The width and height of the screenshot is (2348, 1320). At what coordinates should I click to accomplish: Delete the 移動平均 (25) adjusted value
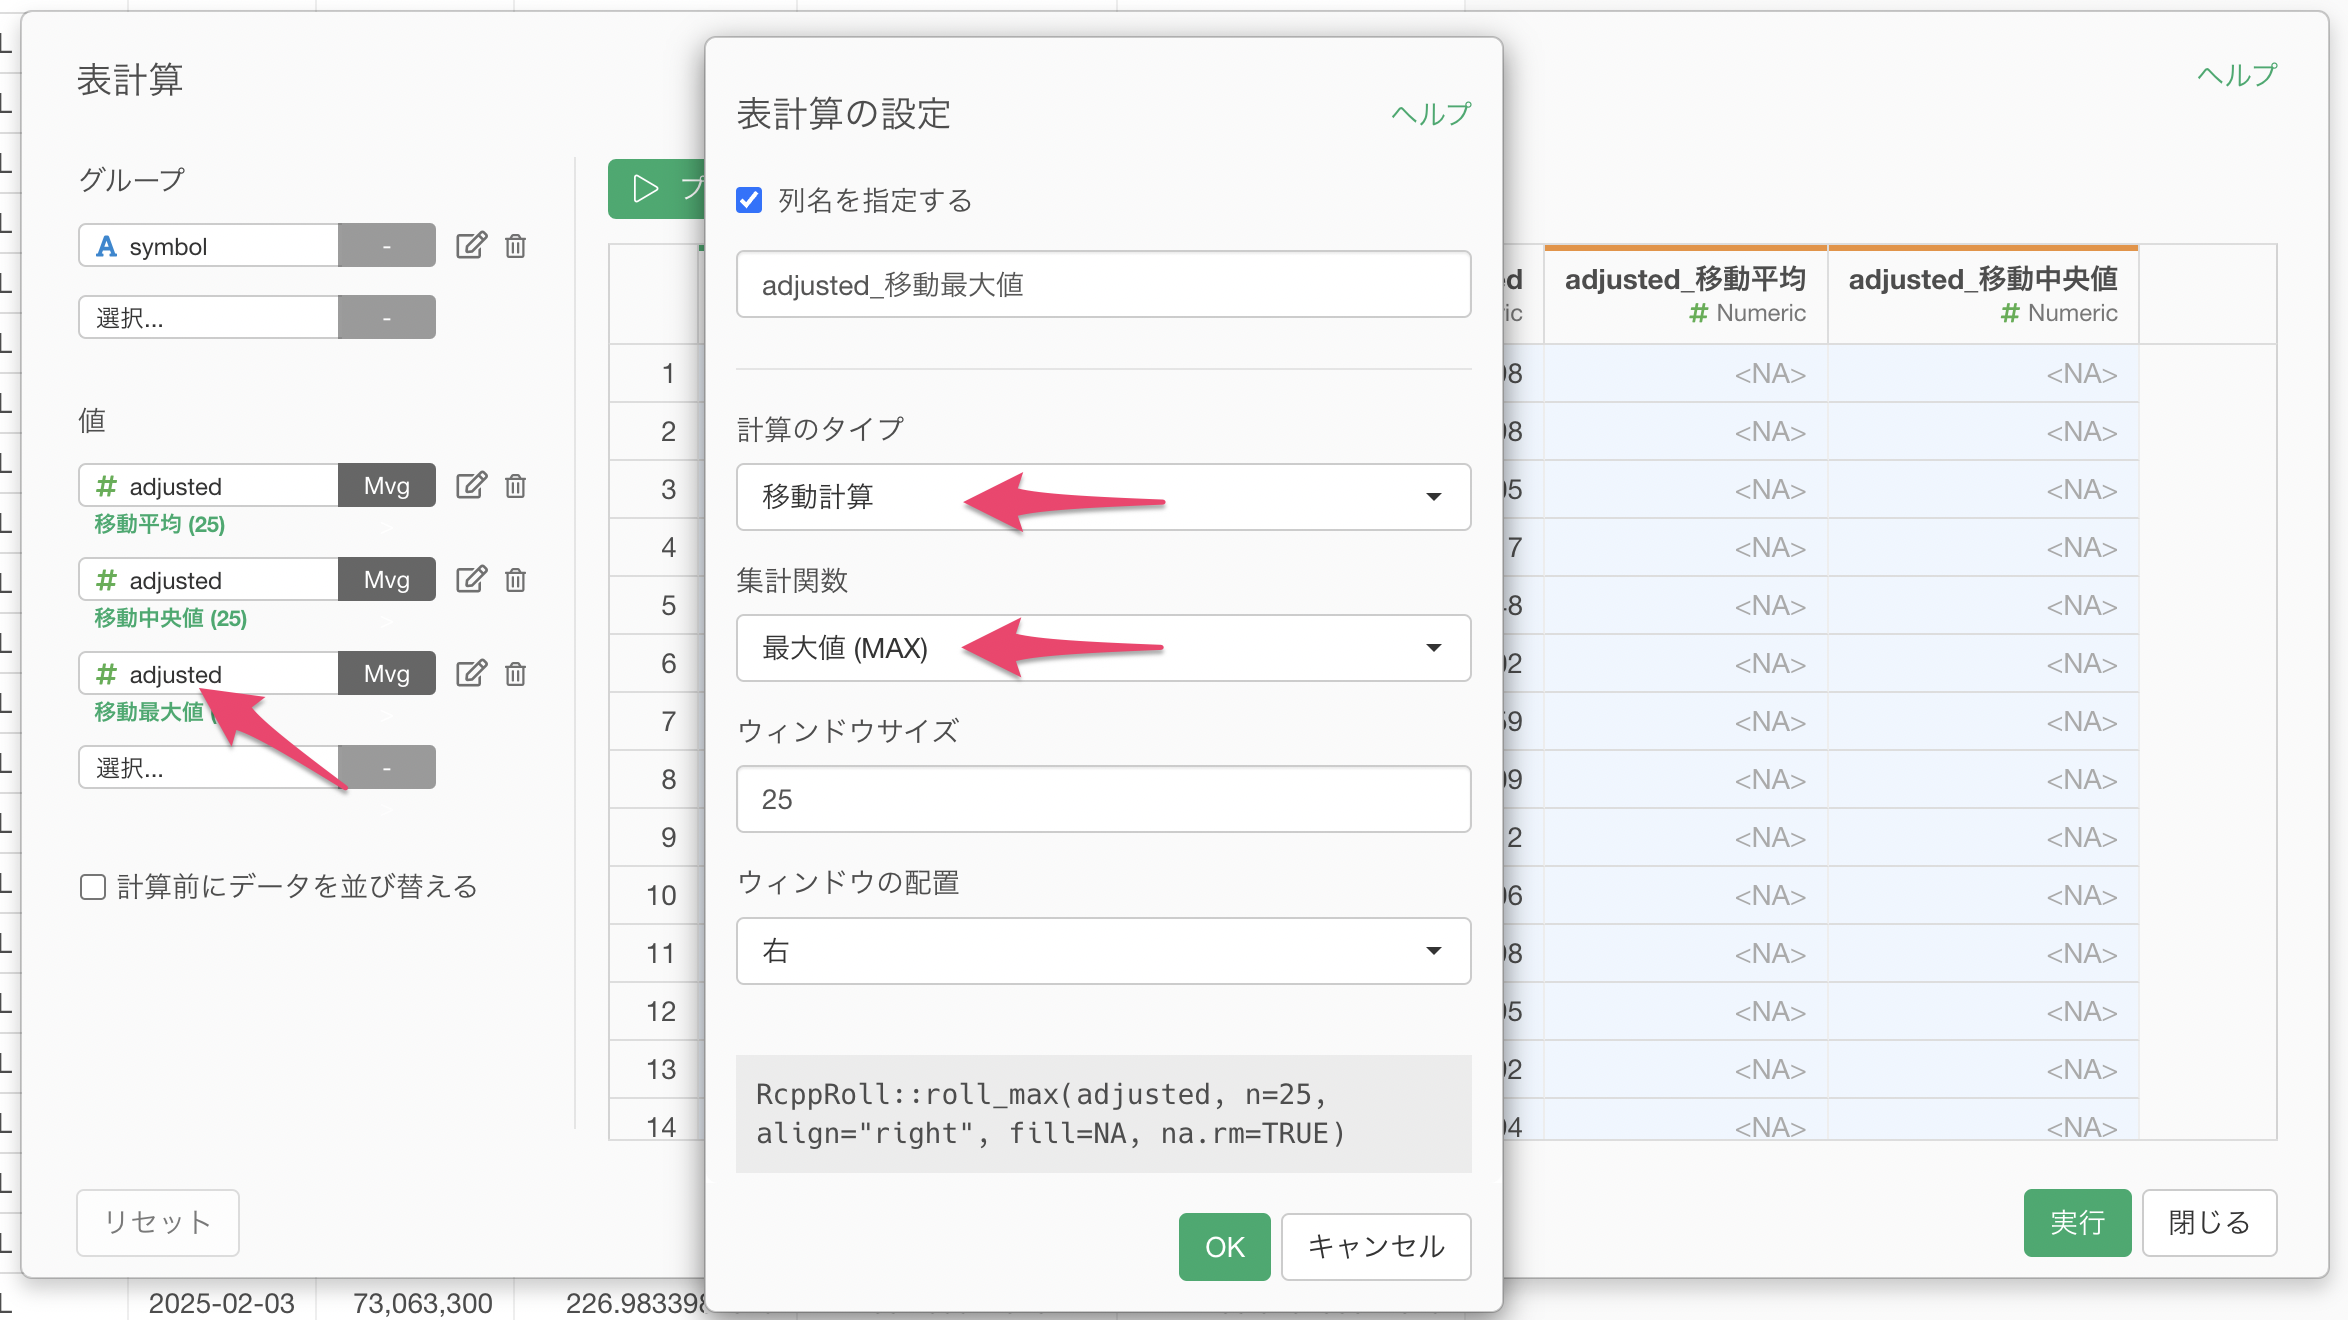pyautogui.click(x=515, y=486)
